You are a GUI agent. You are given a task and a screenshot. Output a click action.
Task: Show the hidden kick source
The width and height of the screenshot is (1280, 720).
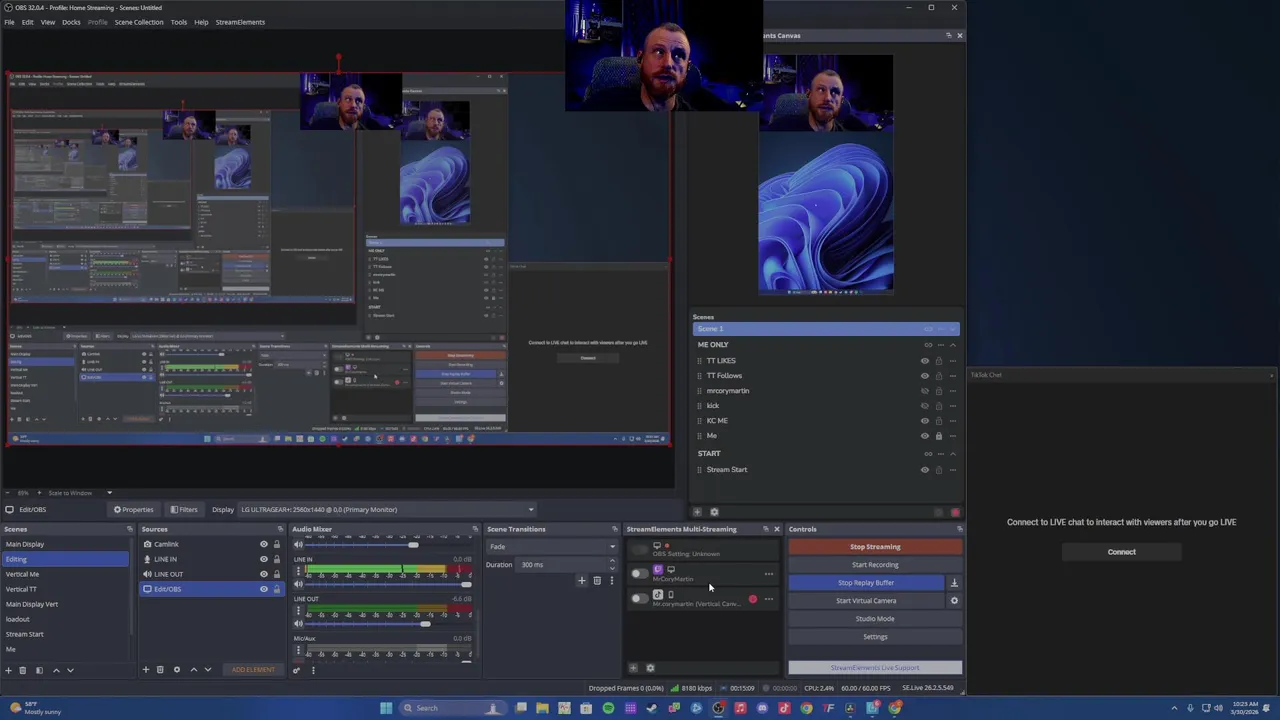click(925, 406)
